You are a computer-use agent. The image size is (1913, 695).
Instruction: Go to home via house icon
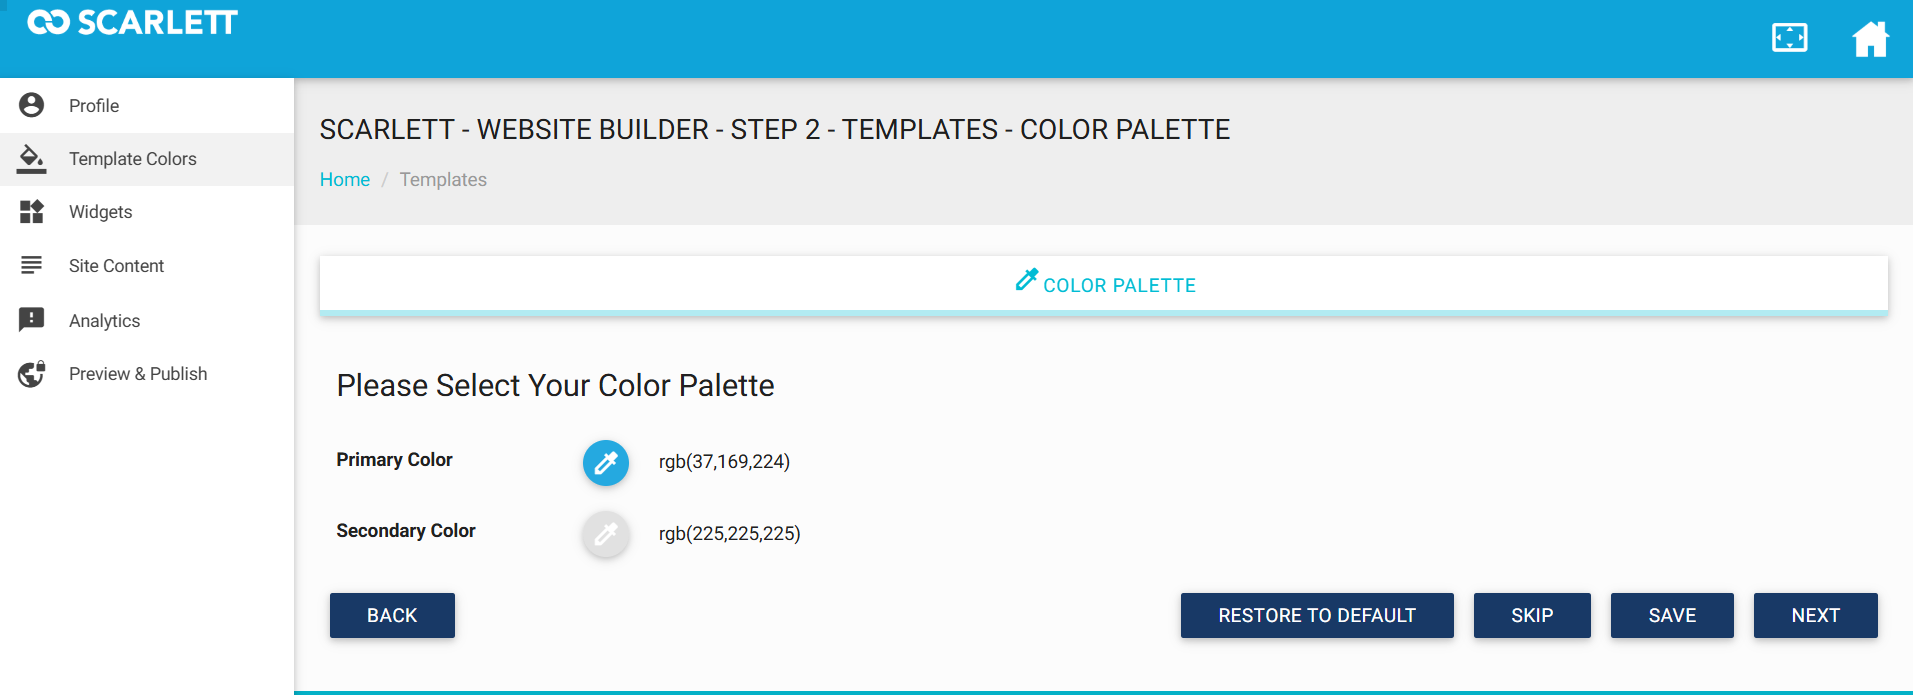tap(1870, 39)
